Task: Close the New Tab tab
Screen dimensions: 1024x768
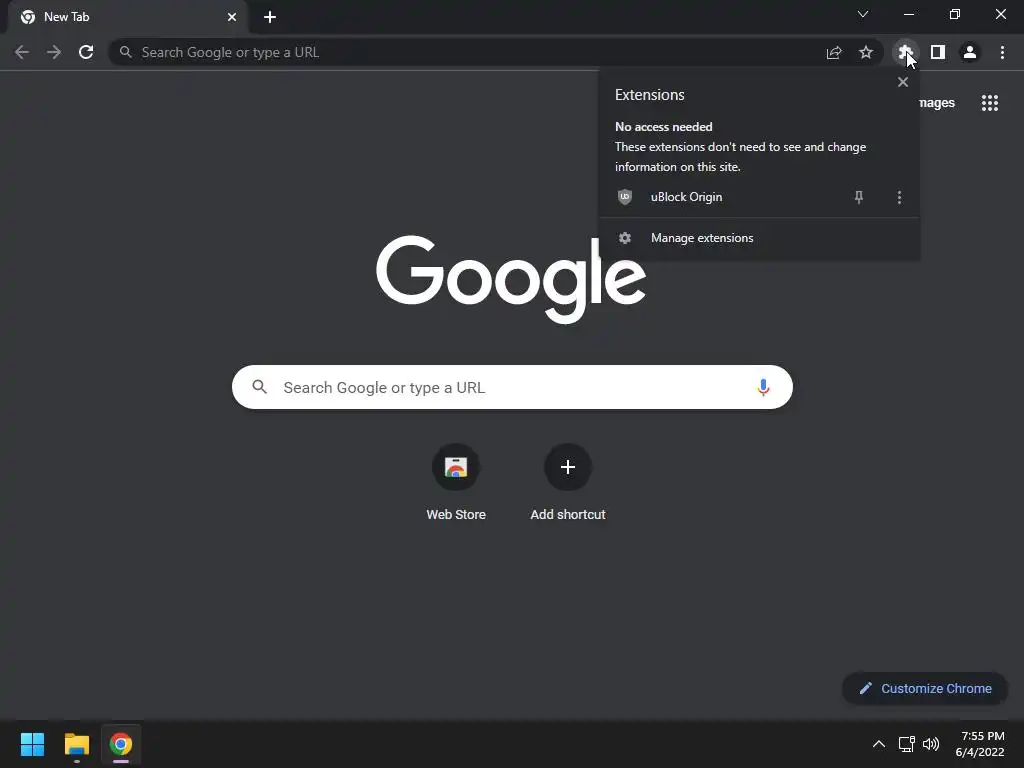Action: [232, 17]
